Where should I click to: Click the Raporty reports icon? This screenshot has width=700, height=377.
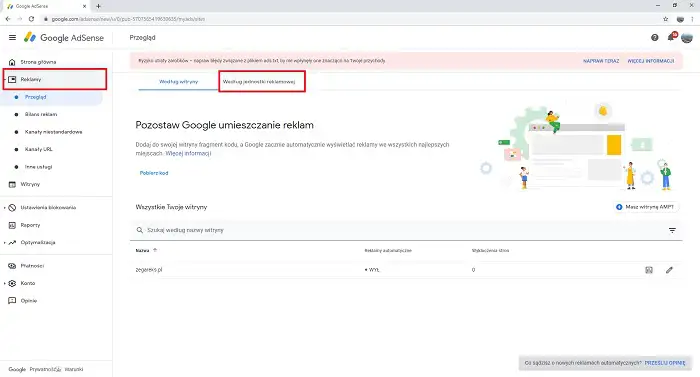tap(12, 225)
